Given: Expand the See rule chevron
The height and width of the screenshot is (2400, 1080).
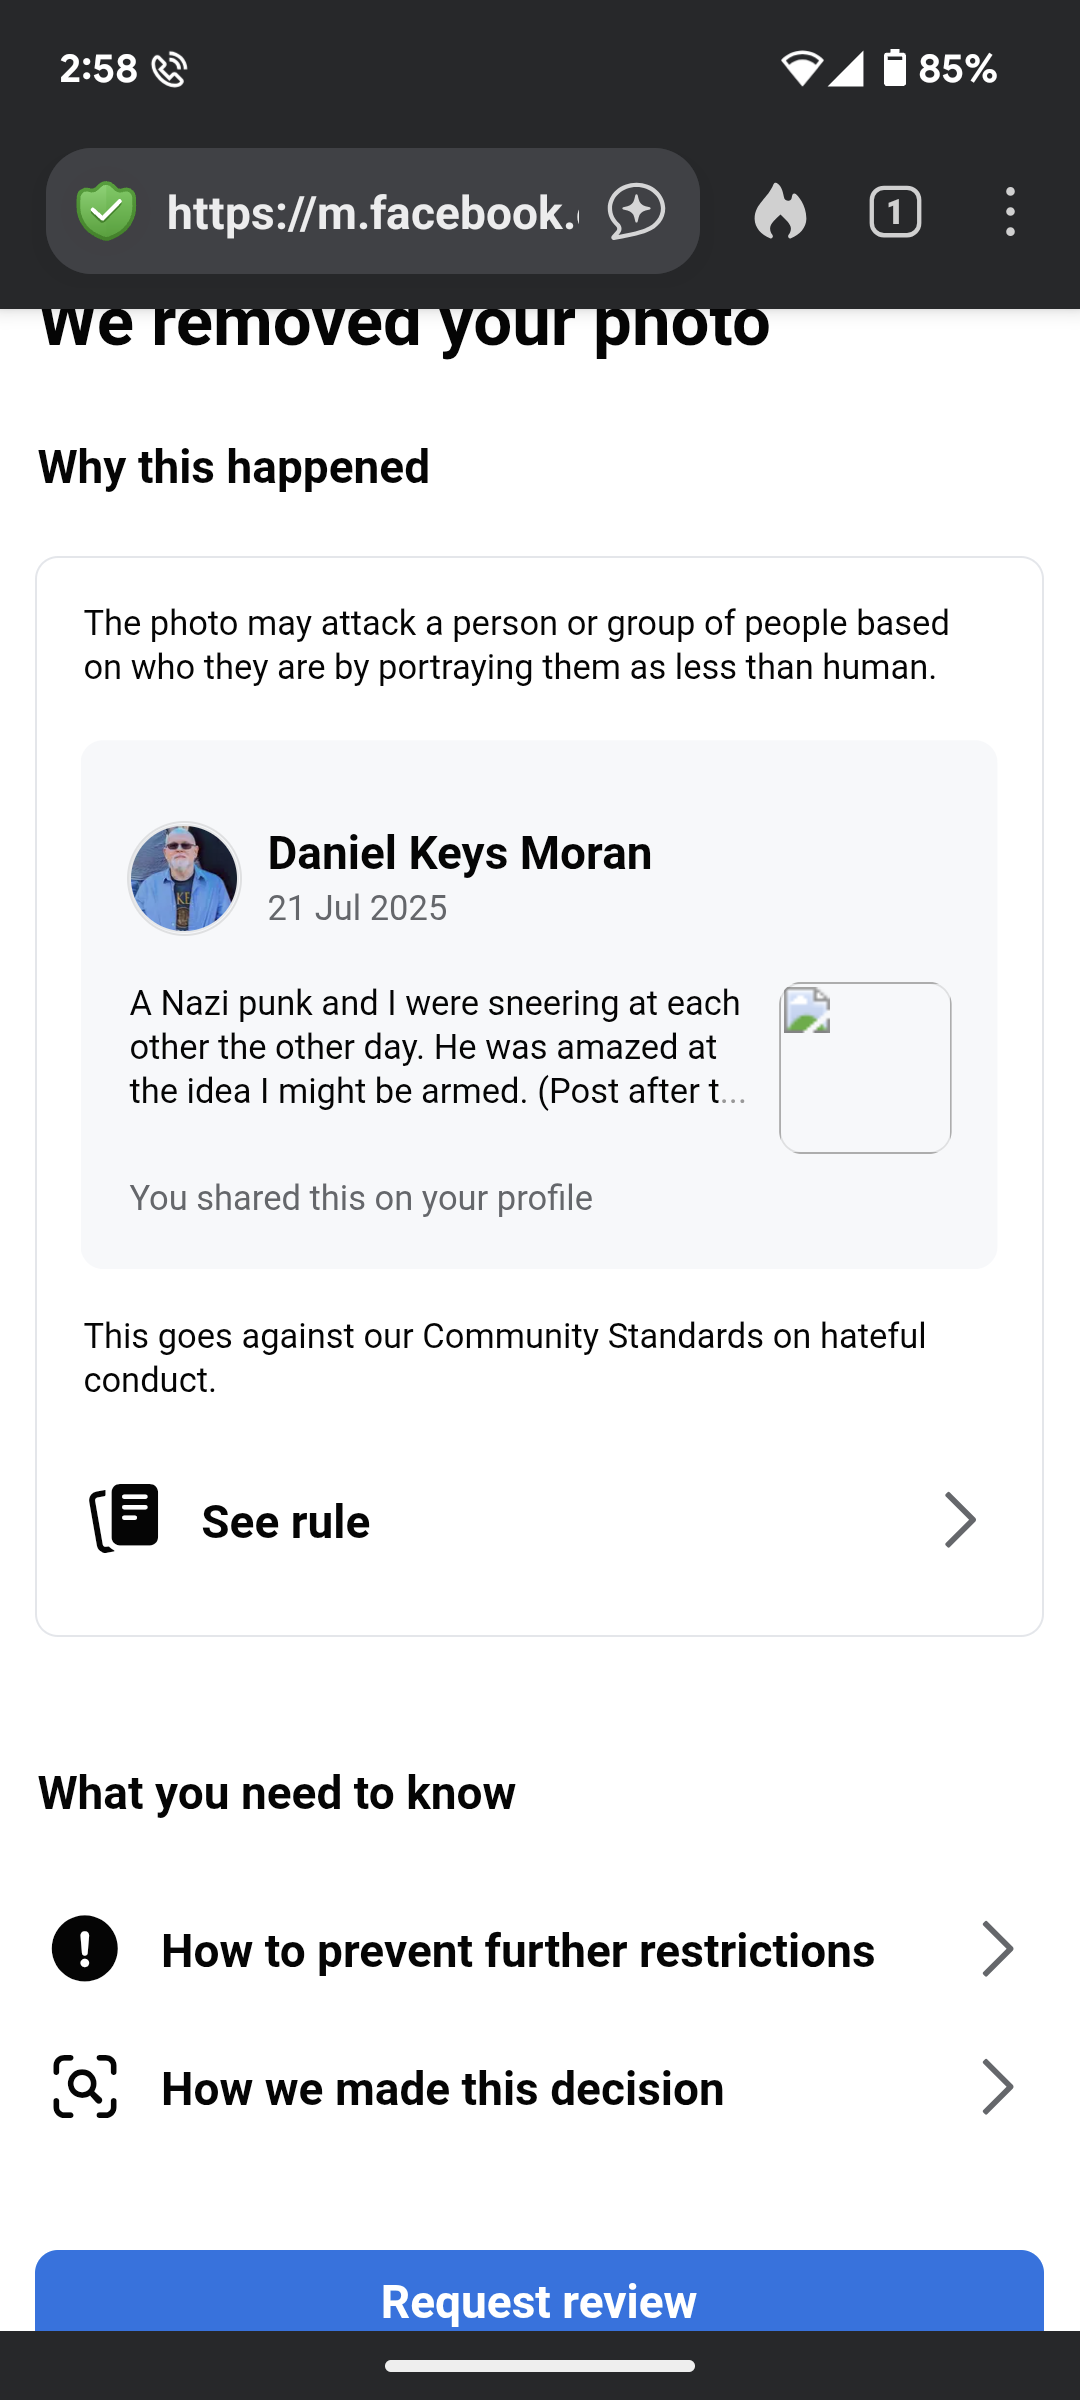Looking at the screenshot, I should [x=960, y=1520].
